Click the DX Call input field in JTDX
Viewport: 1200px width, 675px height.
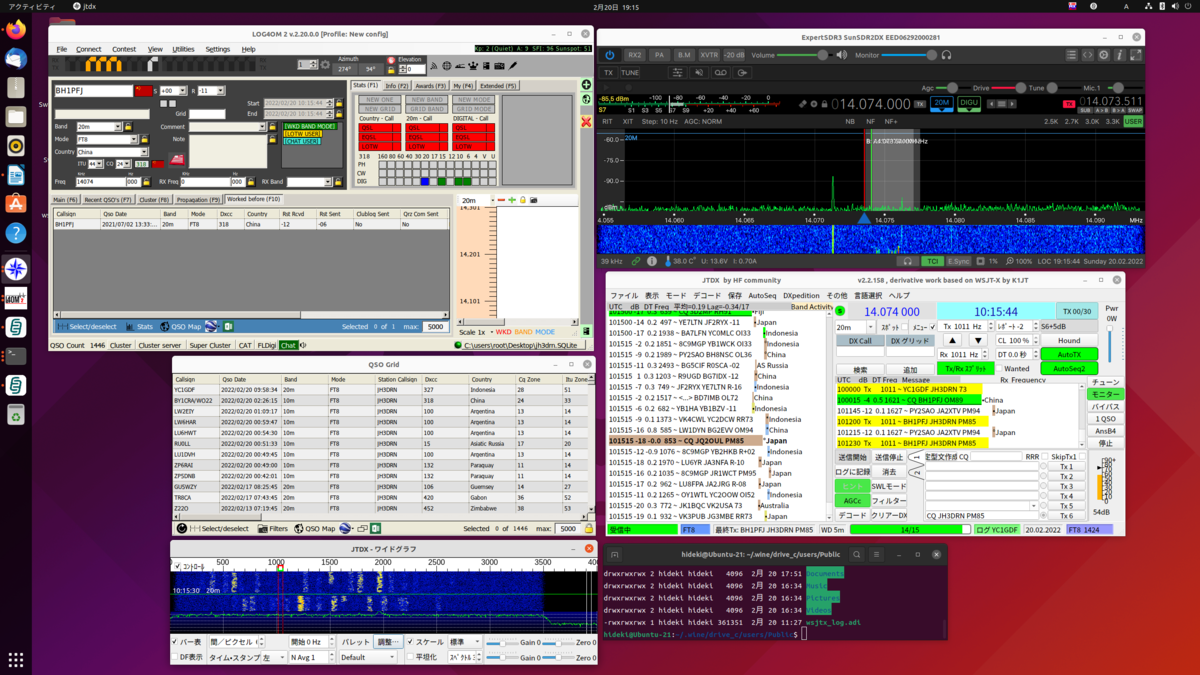click(859, 354)
